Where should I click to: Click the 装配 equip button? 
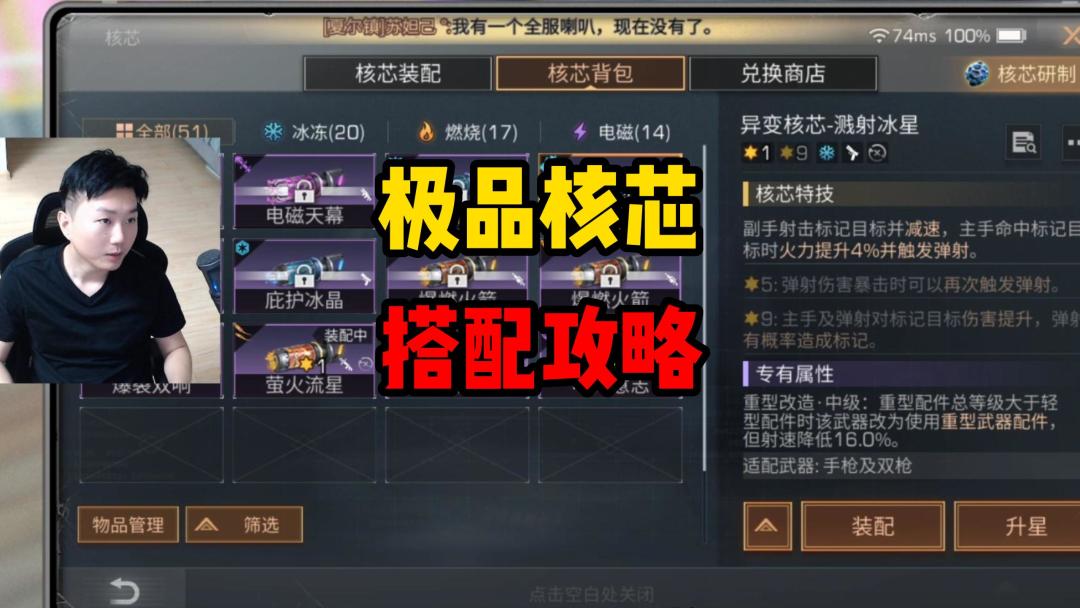tap(873, 526)
